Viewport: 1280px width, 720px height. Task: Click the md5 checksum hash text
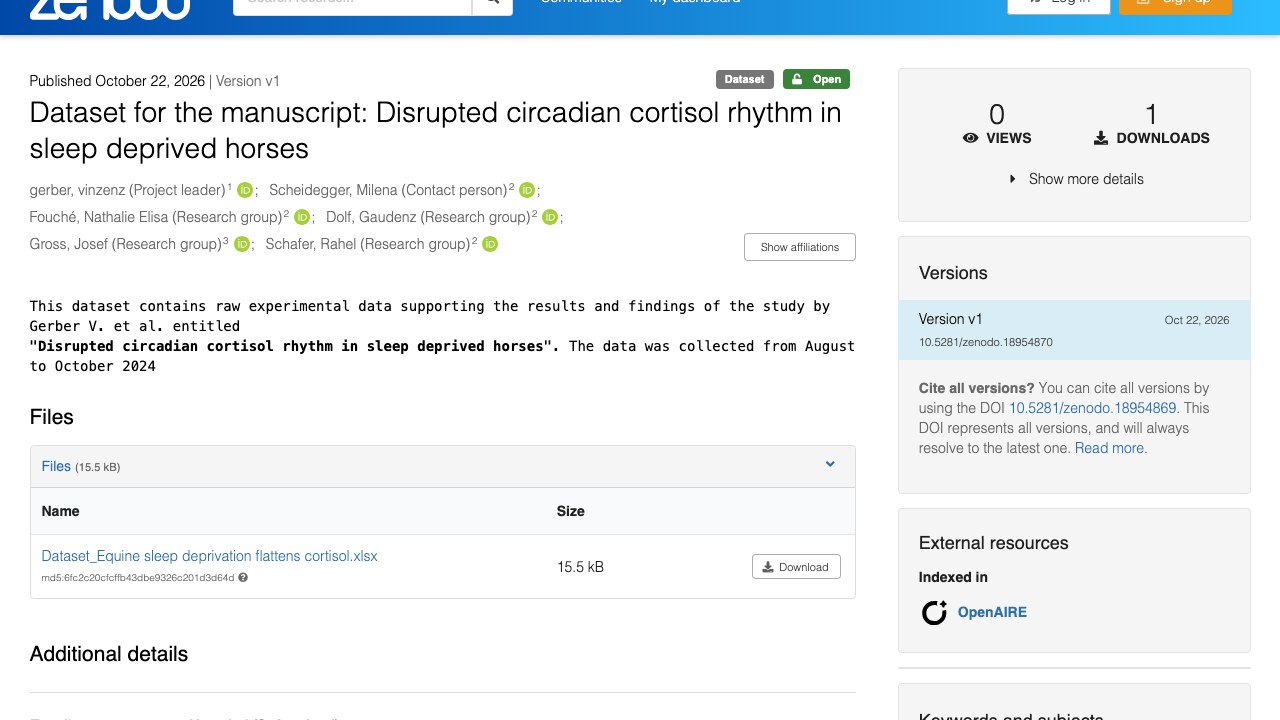(138, 577)
